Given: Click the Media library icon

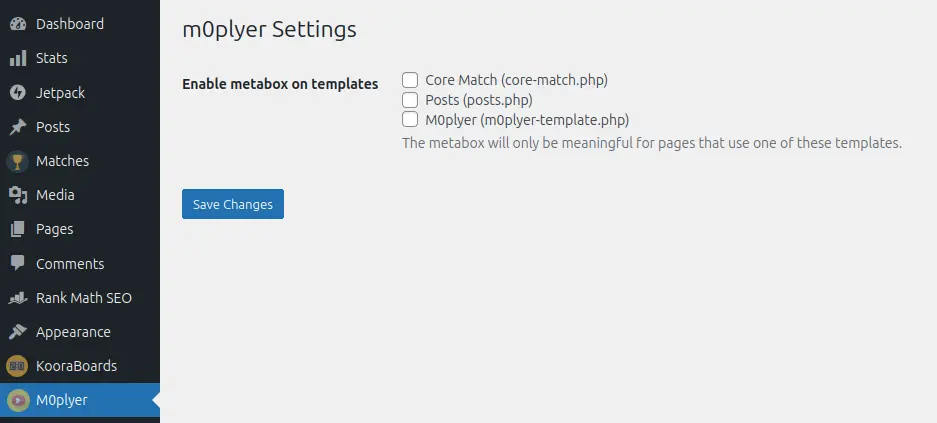Looking at the screenshot, I should [17, 195].
